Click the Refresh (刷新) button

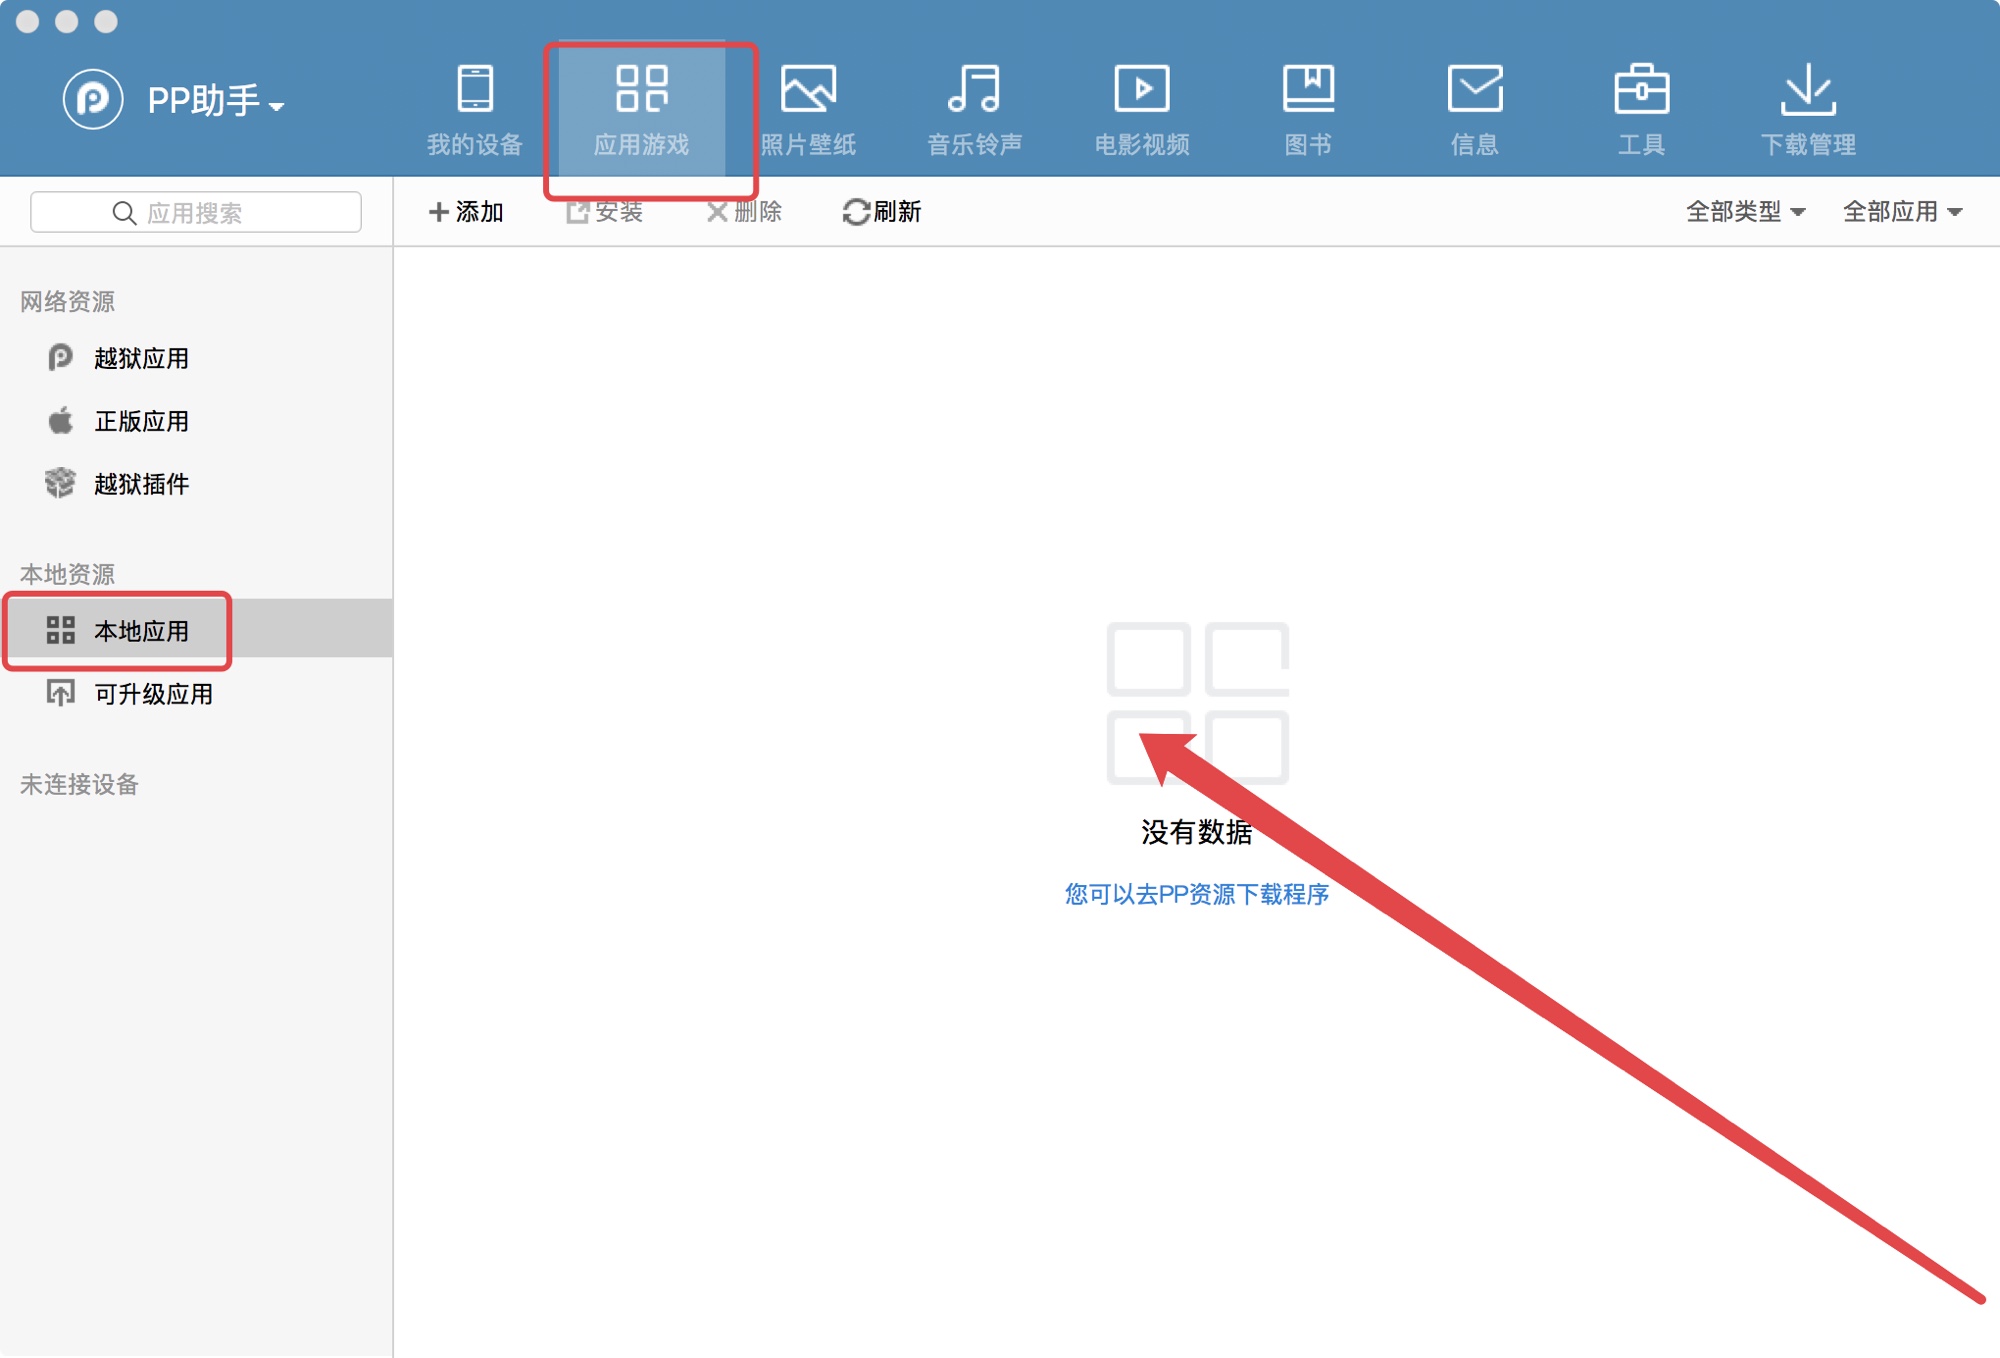click(x=882, y=212)
